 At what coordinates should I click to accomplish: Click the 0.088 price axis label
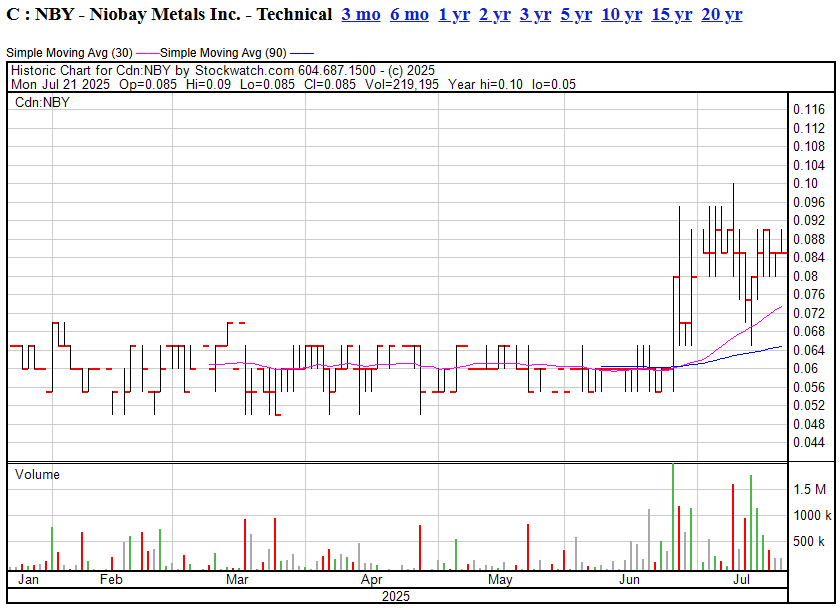pos(809,239)
